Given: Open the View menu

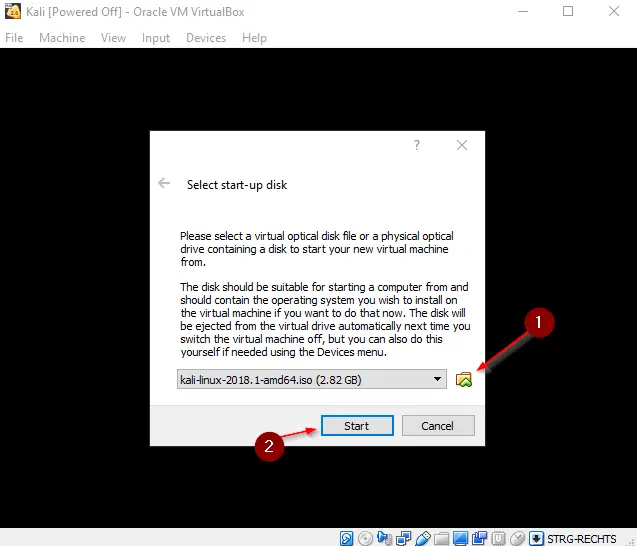Looking at the screenshot, I should (x=113, y=38).
